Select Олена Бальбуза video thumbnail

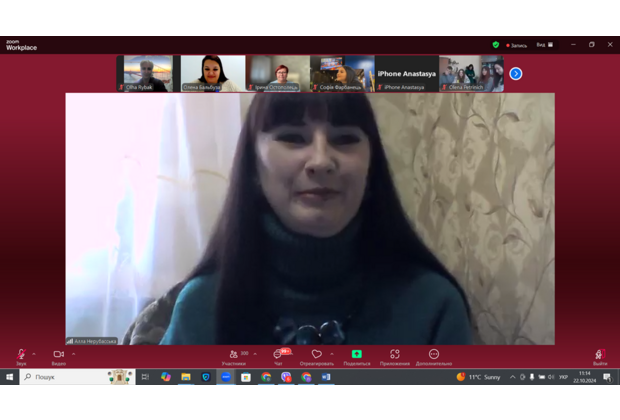pyautogui.click(x=213, y=74)
